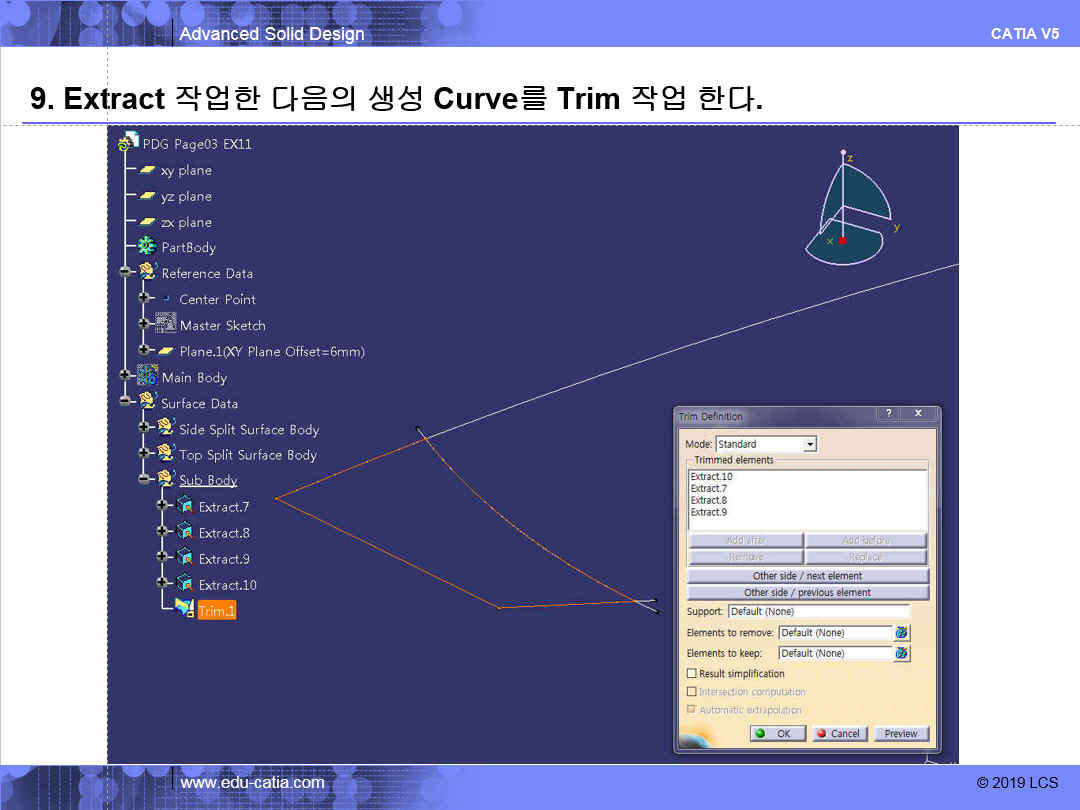Click the Elements to keep selection icon

[x=902, y=653]
